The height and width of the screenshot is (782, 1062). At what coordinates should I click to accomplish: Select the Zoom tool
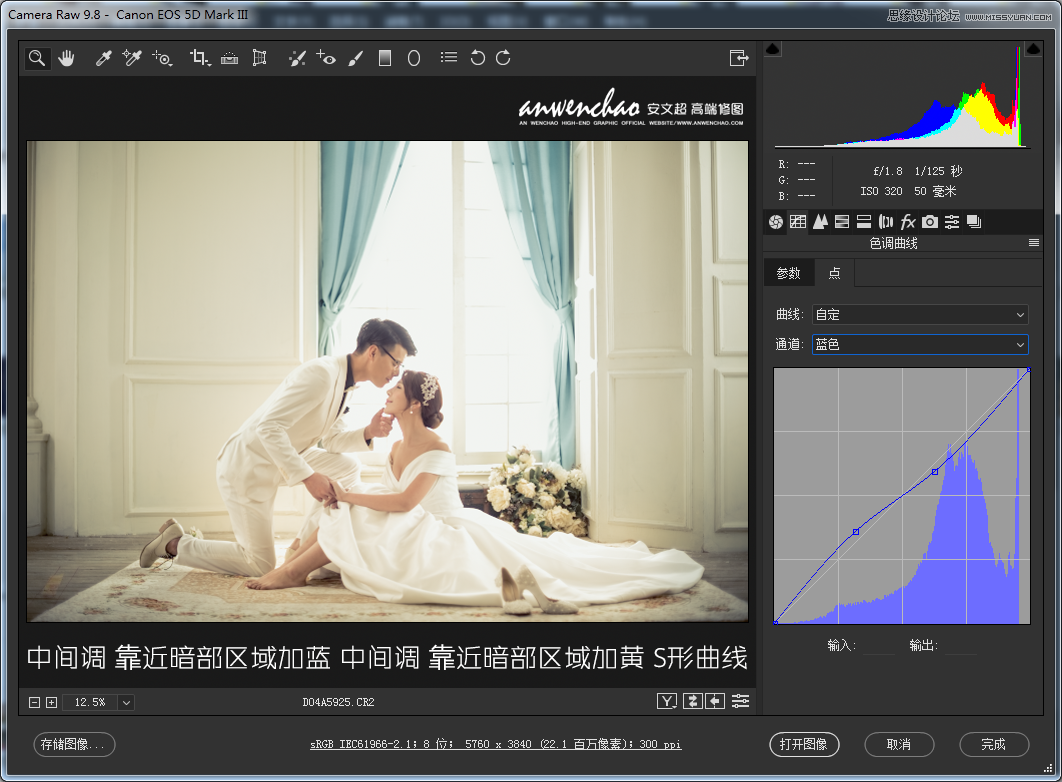coord(36,58)
